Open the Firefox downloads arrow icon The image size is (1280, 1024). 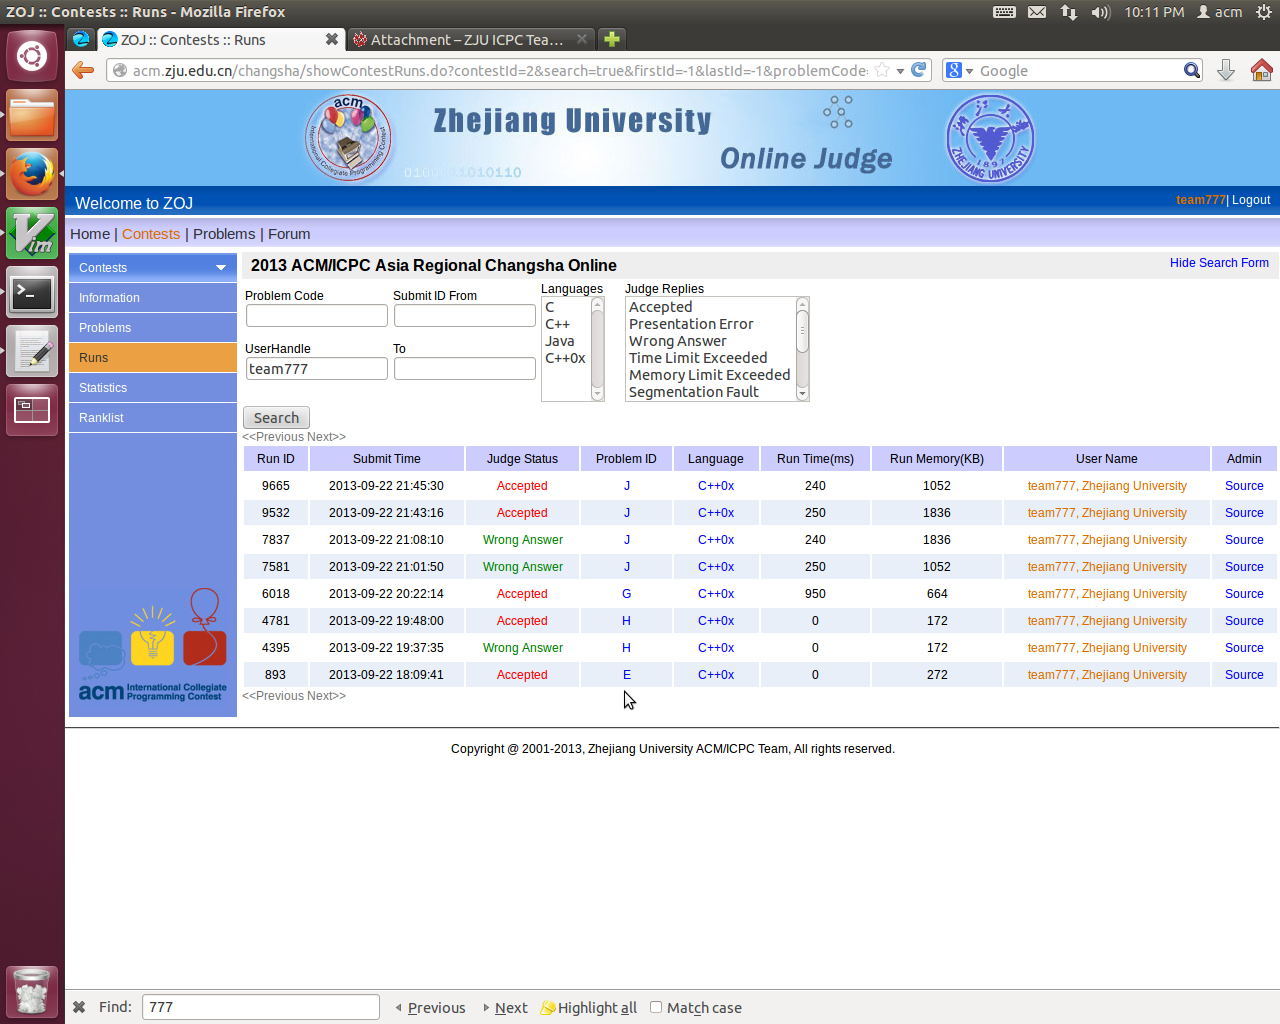point(1226,70)
